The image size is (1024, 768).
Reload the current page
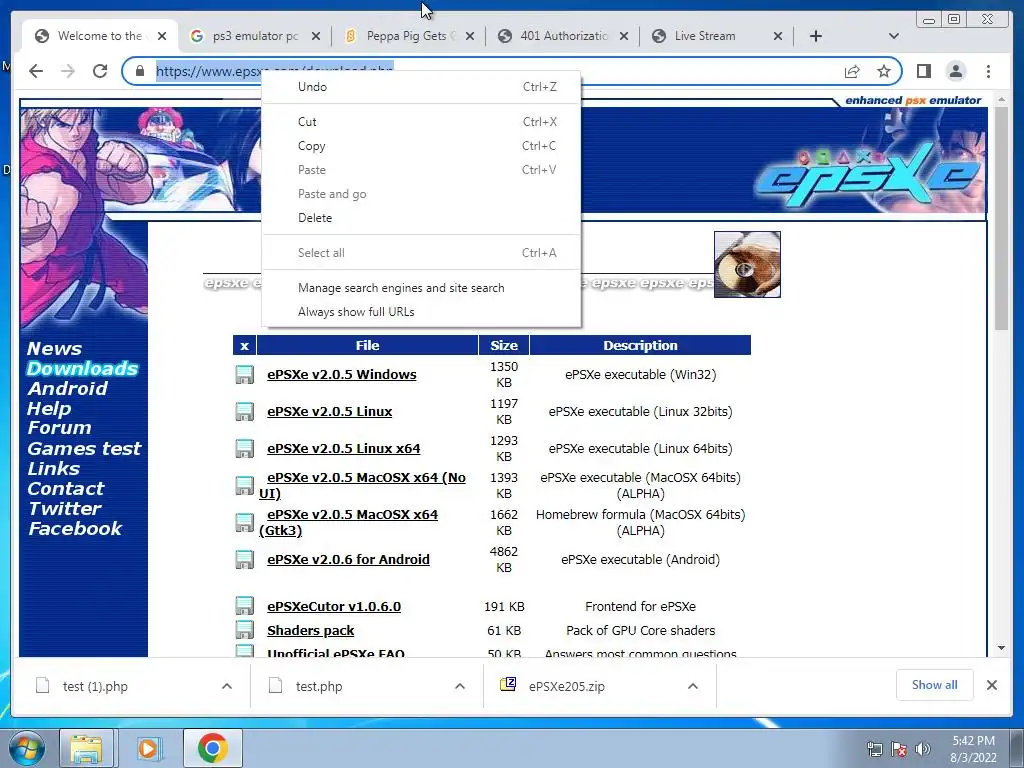point(99,71)
